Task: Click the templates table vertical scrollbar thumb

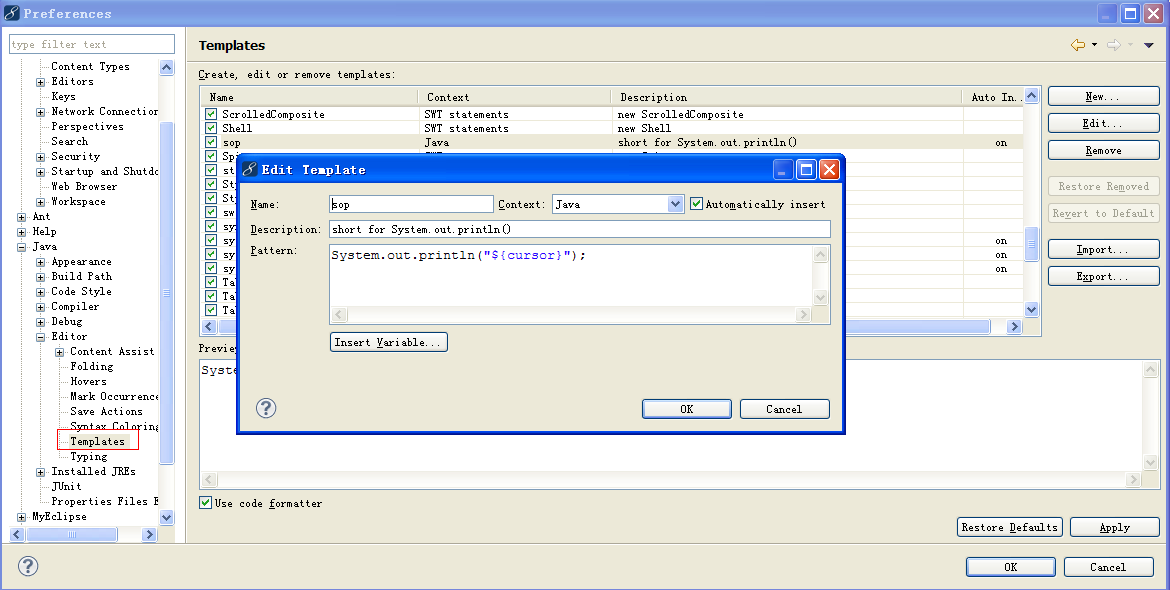Action: 1031,244
